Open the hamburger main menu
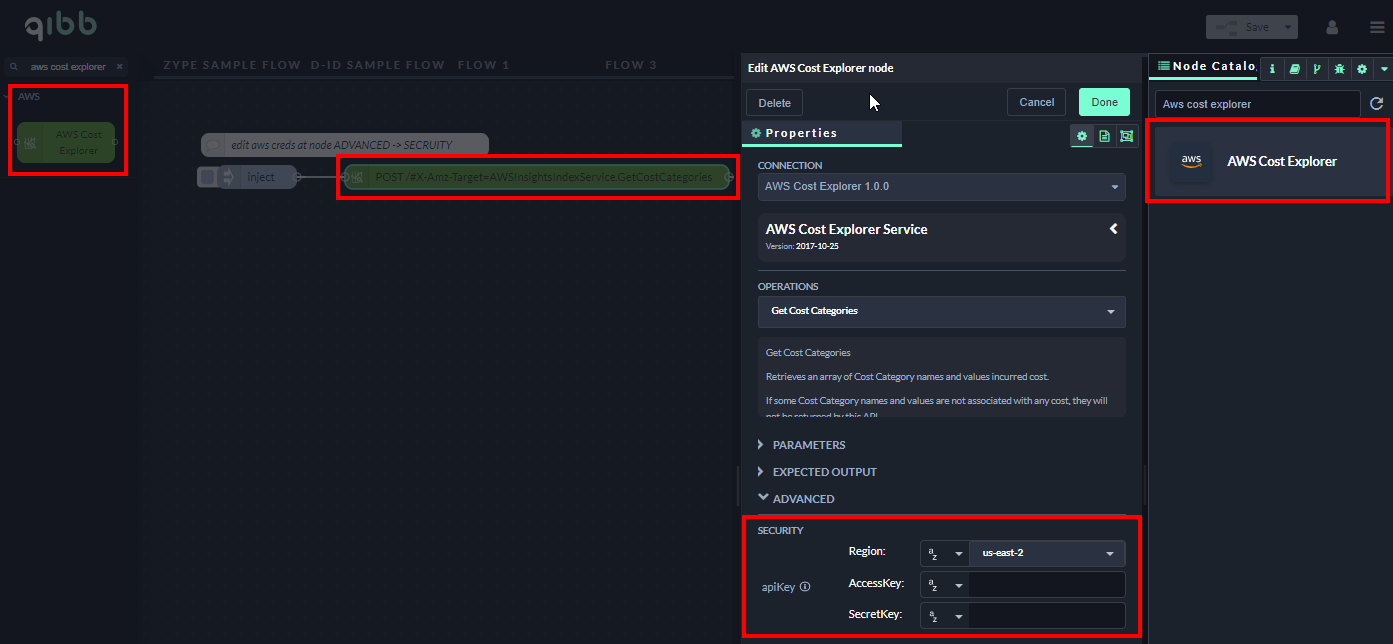Image resolution: width=1393 pixels, height=644 pixels. pyautogui.click(x=1377, y=27)
